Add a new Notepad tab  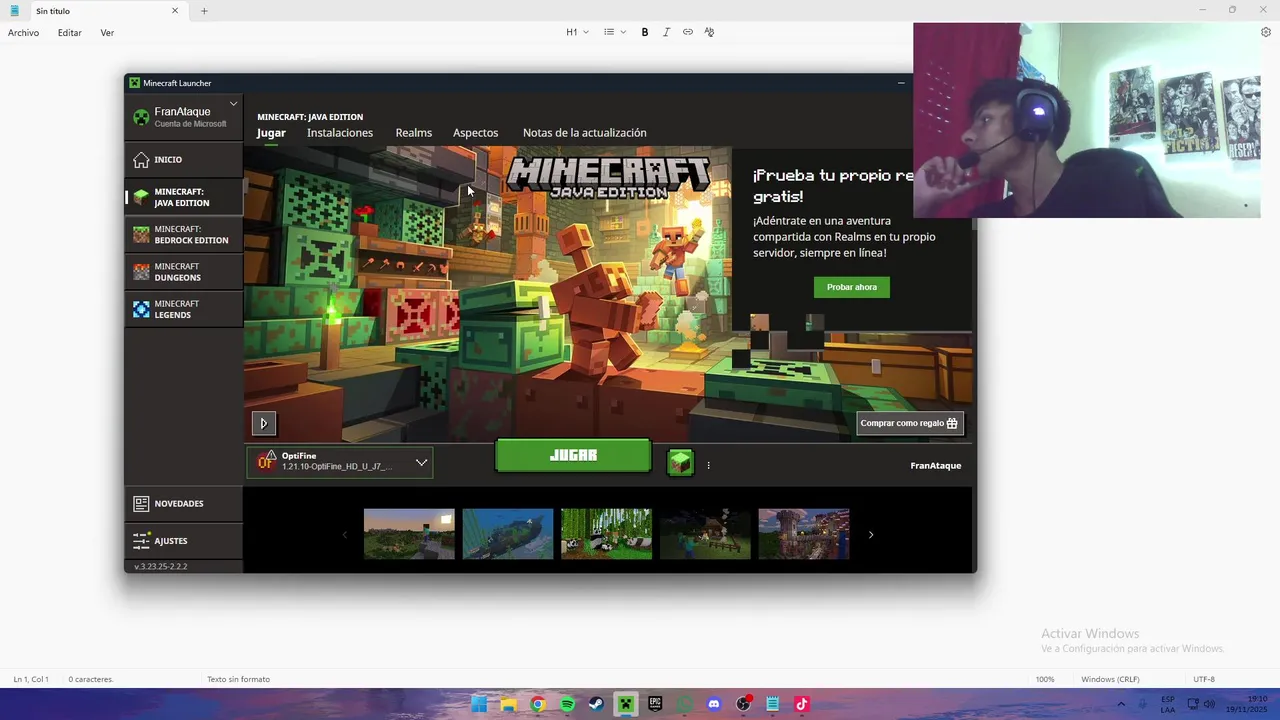pos(204,11)
